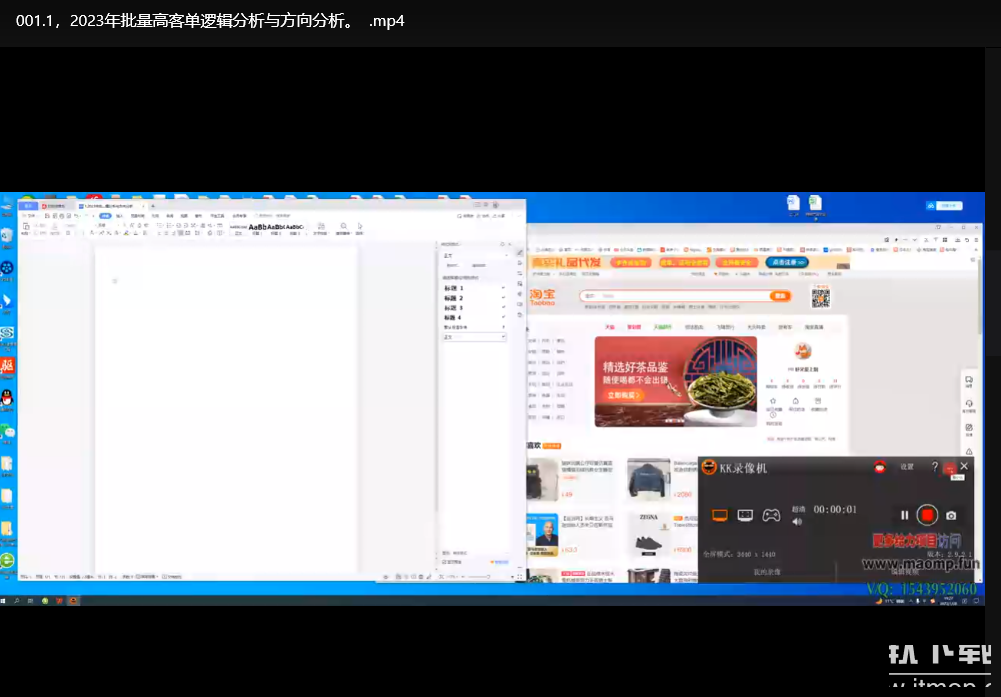Screen dimensions: 1001x697
Task: Open 设置 in KK录像机
Action: click(x=906, y=467)
